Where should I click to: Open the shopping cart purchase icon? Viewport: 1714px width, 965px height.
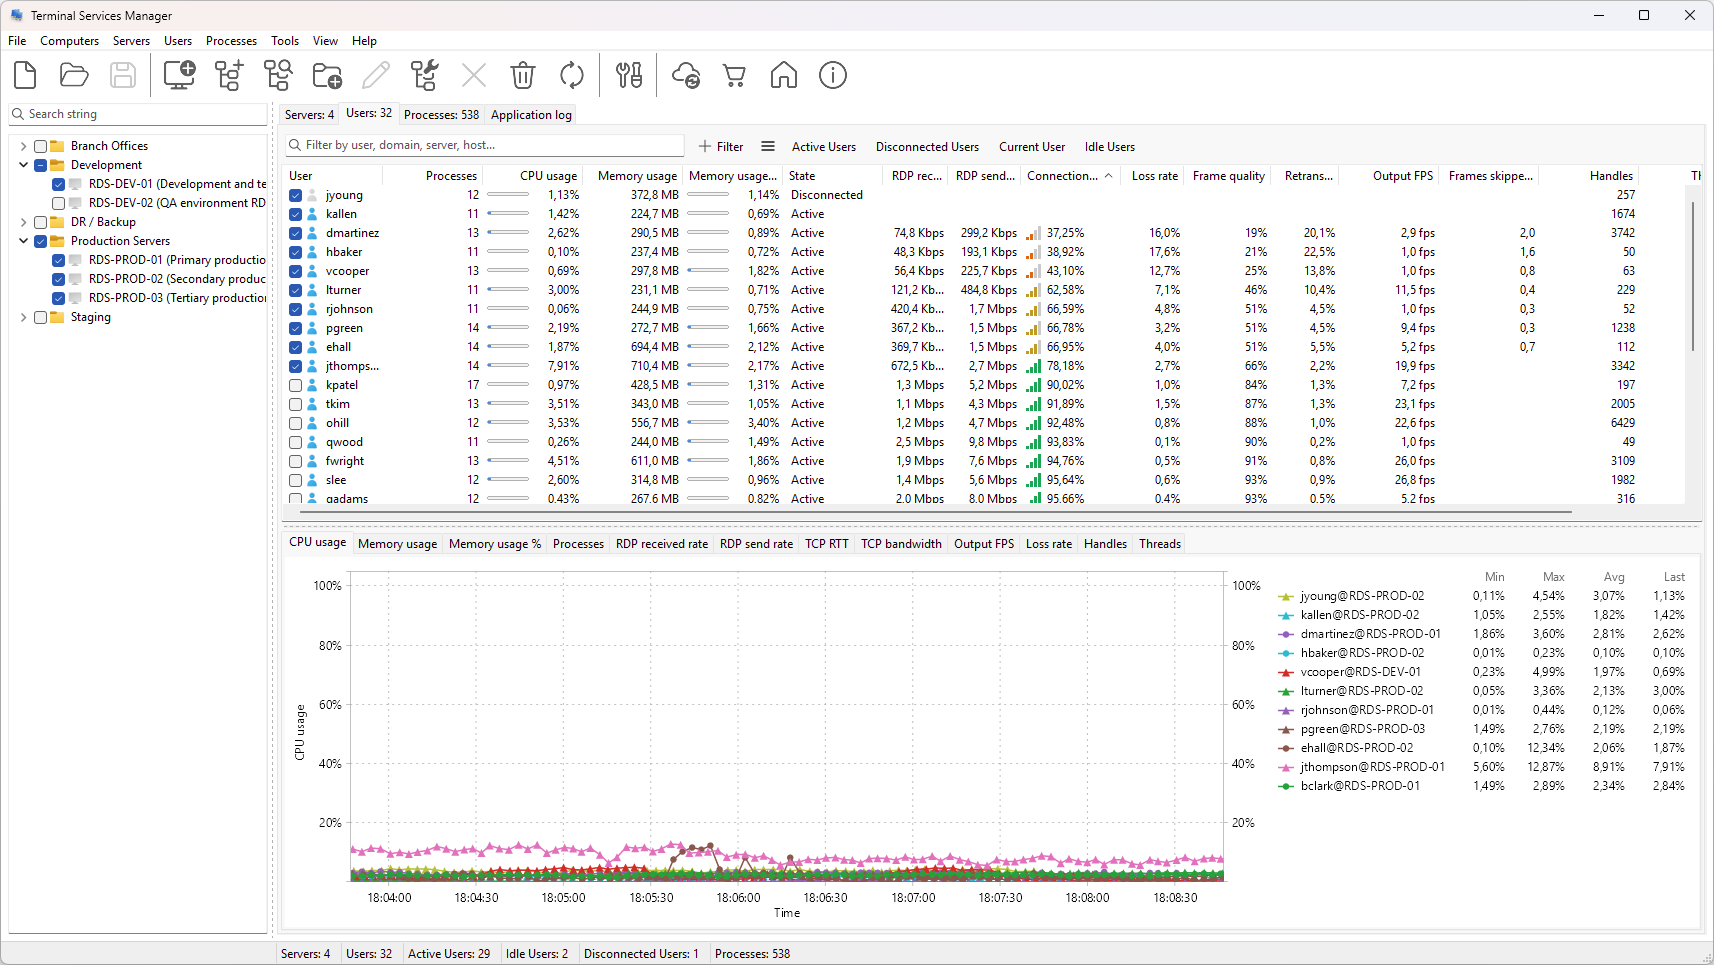pos(734,75)
